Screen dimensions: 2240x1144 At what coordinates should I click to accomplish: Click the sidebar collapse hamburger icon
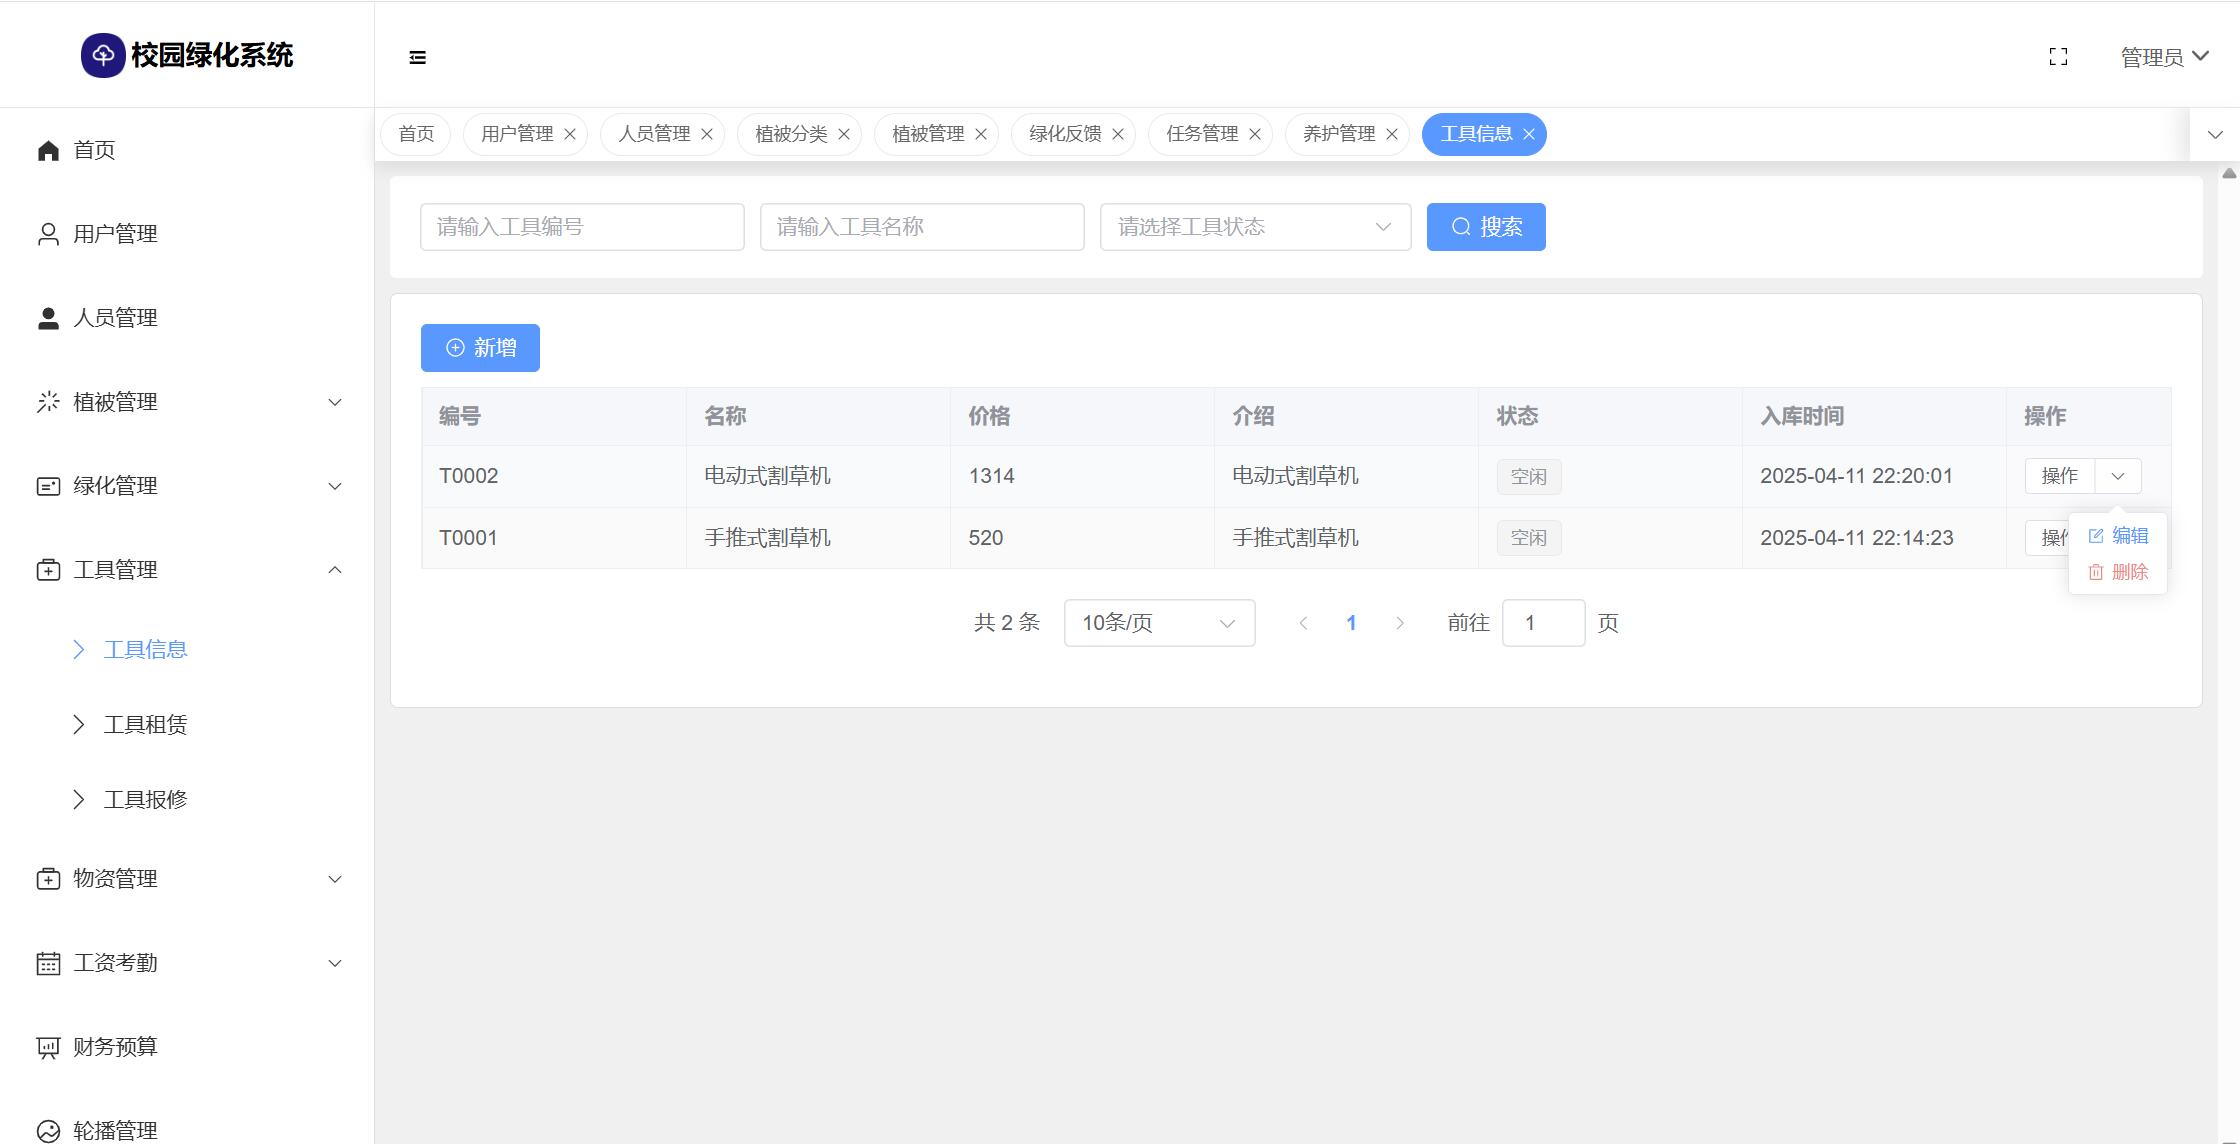click(418, 58)
